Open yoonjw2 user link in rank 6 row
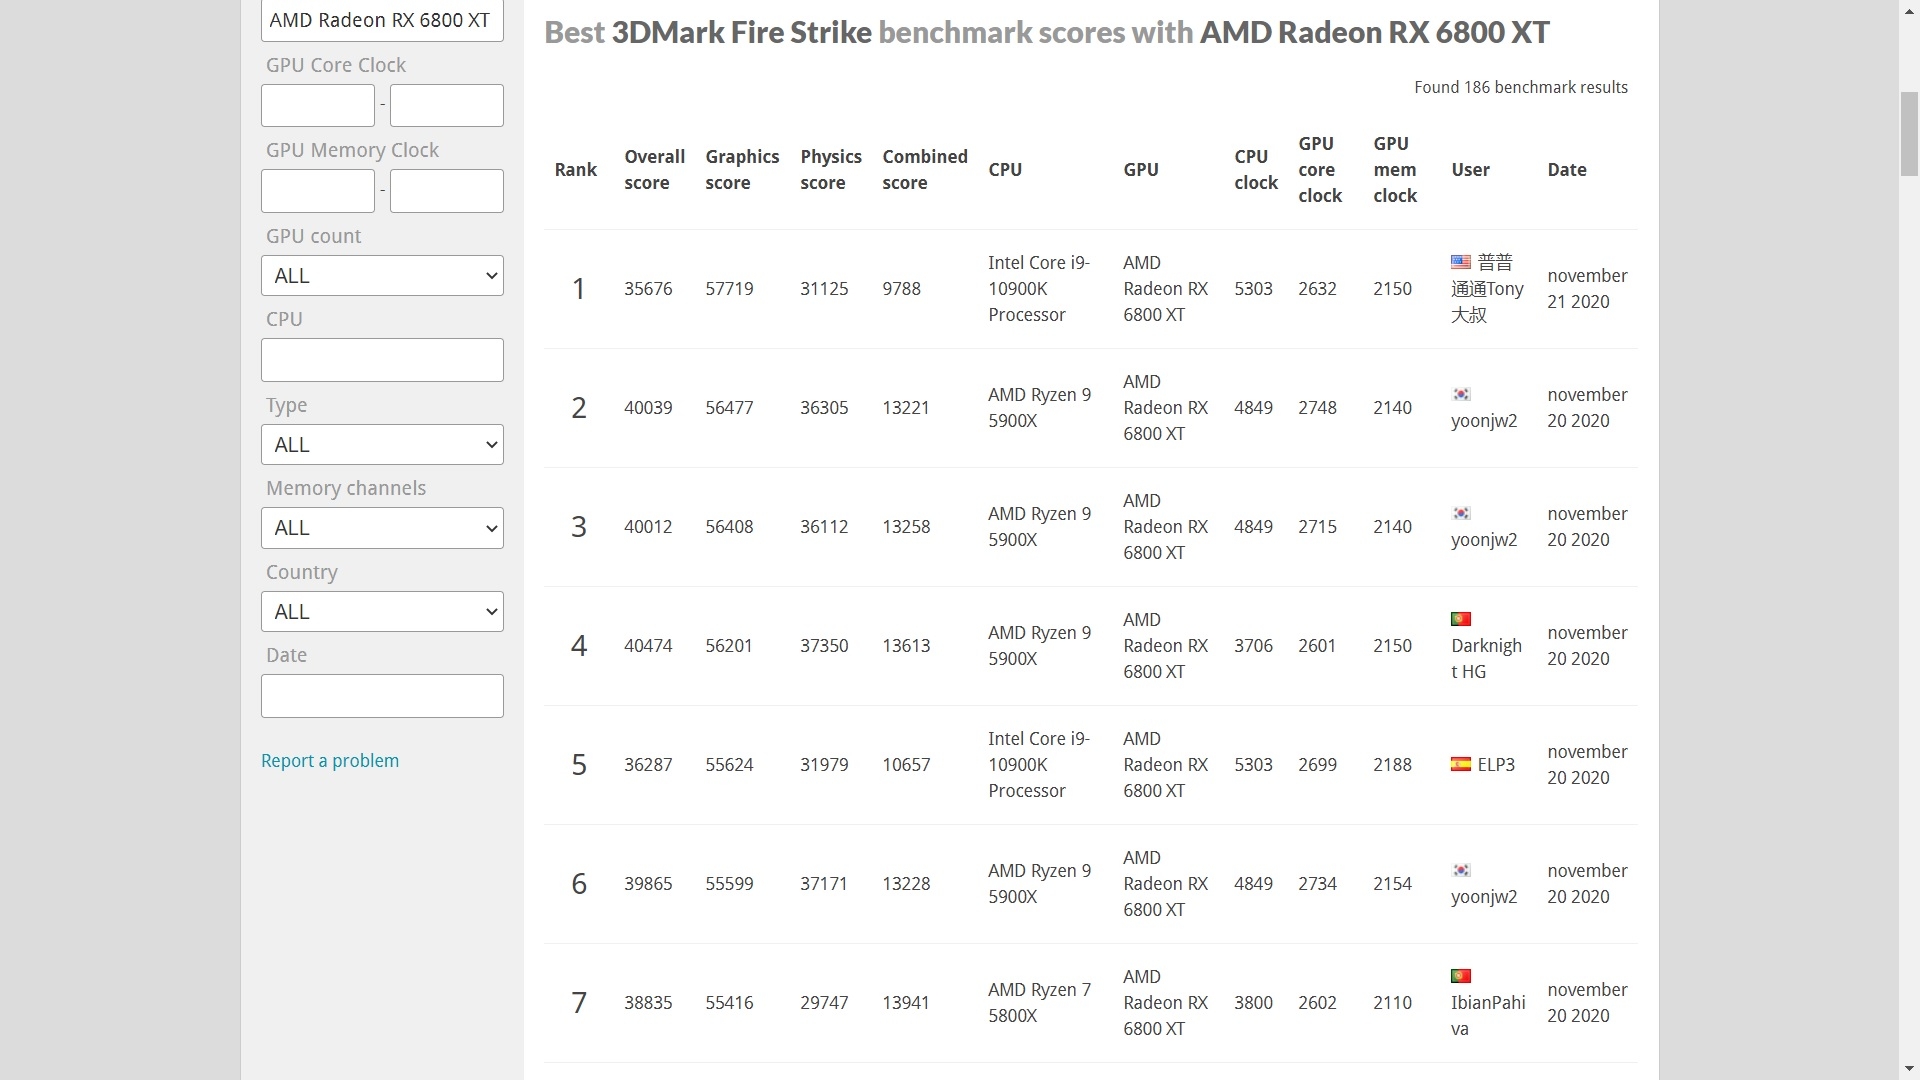Viewport: 1920px width, 1080px height. coord(1484,897)
